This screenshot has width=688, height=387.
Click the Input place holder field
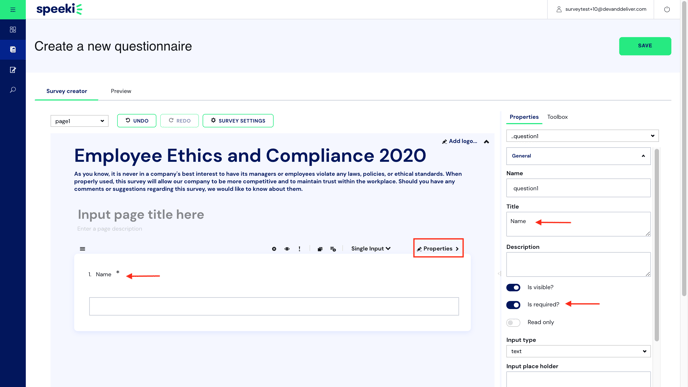(x=578, y=380)
